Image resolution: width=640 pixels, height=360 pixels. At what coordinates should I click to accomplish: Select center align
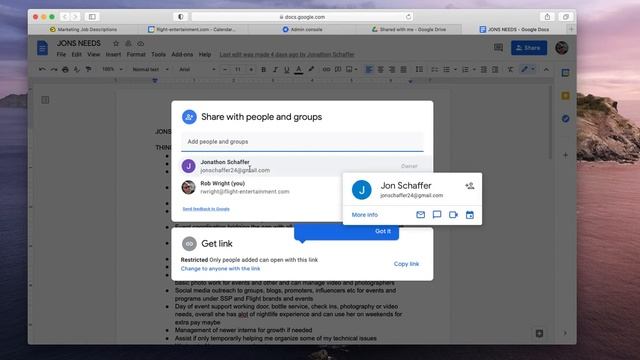380,69
